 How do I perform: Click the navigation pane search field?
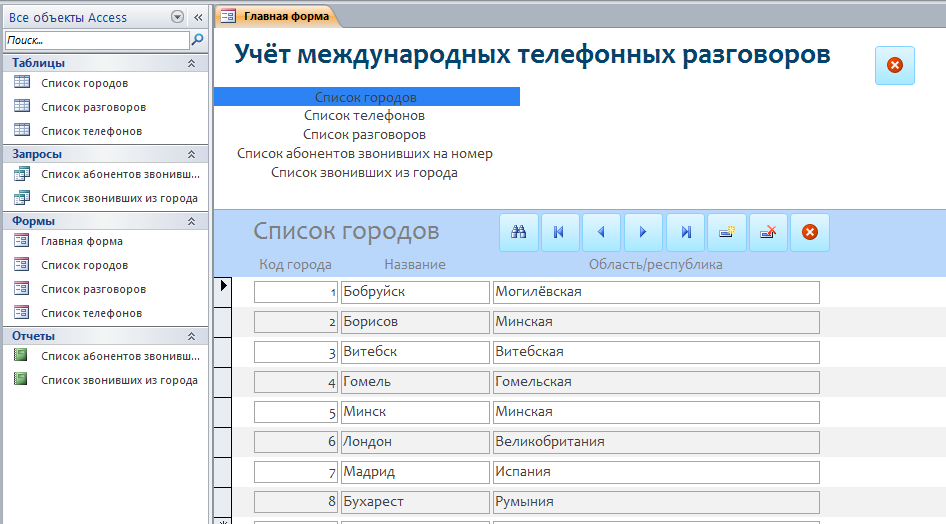pyautogui.click(x=96, y=40)
